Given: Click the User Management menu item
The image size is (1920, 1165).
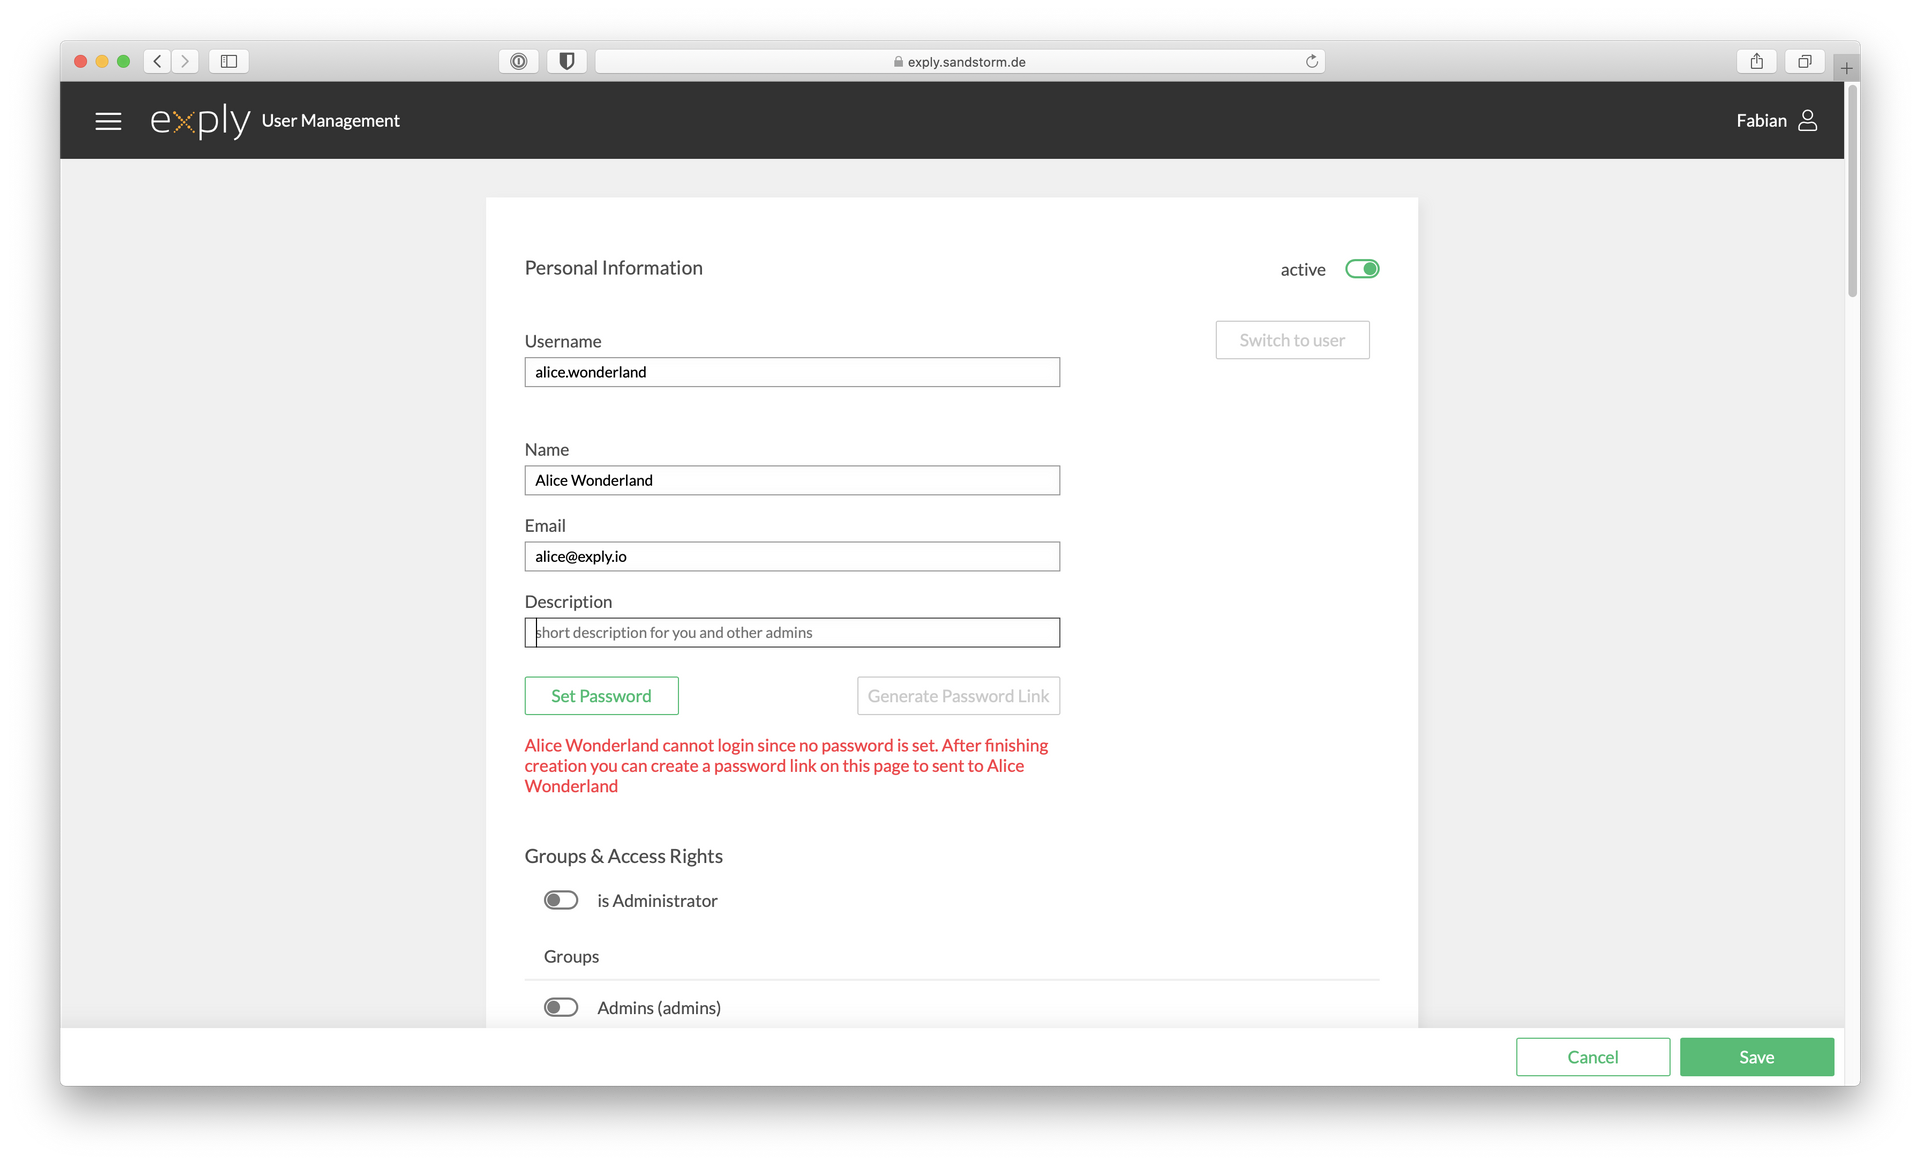Looking at the screenshot, I should 329,119.
